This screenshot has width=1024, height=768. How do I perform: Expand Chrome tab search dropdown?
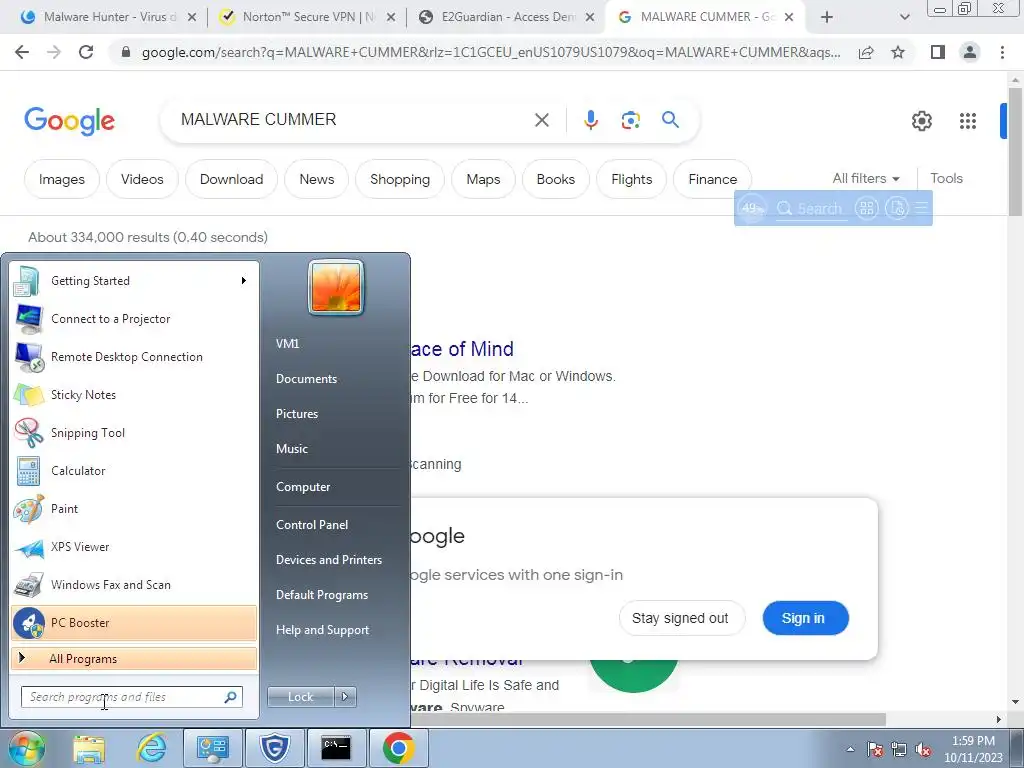coord(904,17)
